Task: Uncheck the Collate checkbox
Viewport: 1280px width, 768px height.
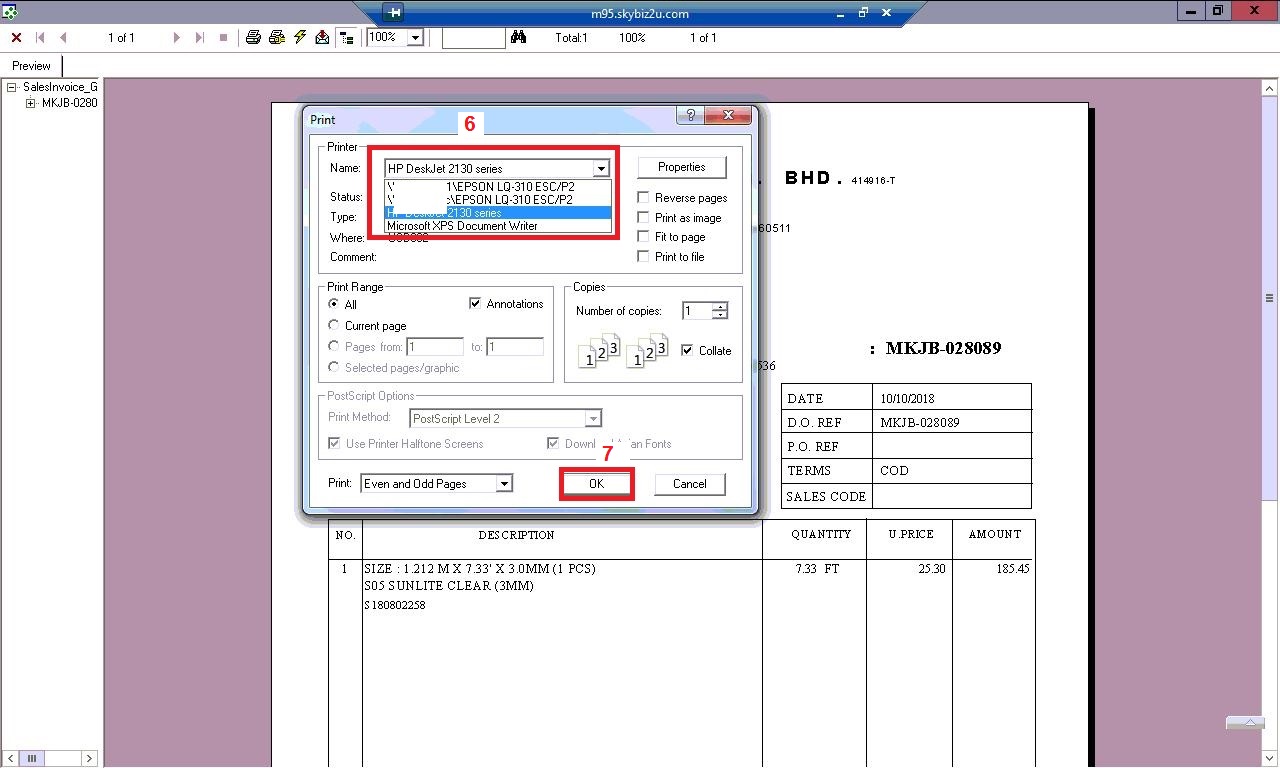Action: [x=687, y=350]
